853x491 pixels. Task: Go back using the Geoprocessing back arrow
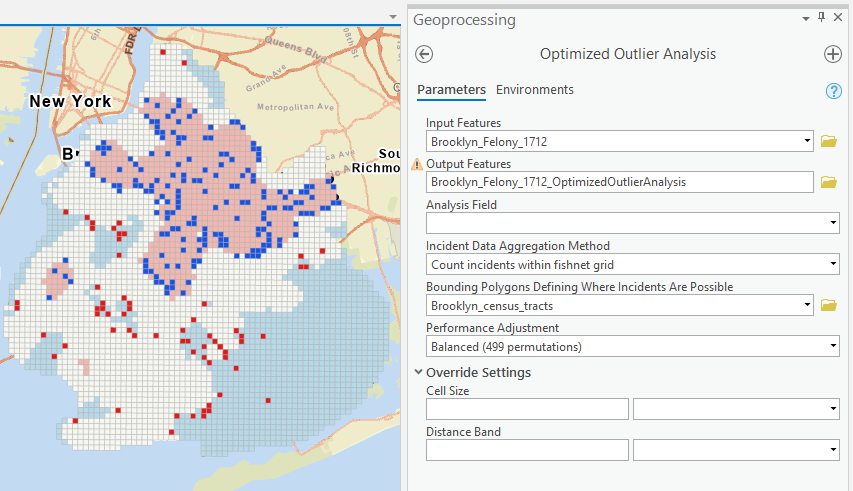pyautogui.click(x=424, y=54)
